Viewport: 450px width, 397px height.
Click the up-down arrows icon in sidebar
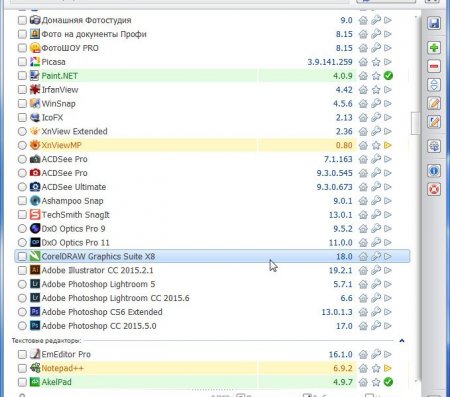click(434, 85)
